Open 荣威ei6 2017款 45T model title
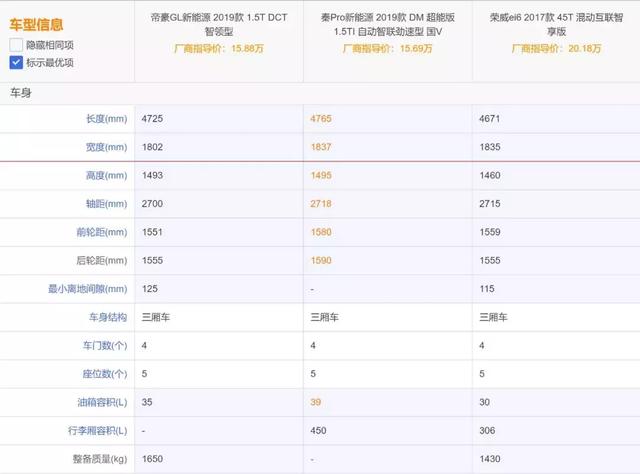The width and height of the screenshot is (640, 474). (556, 24)
